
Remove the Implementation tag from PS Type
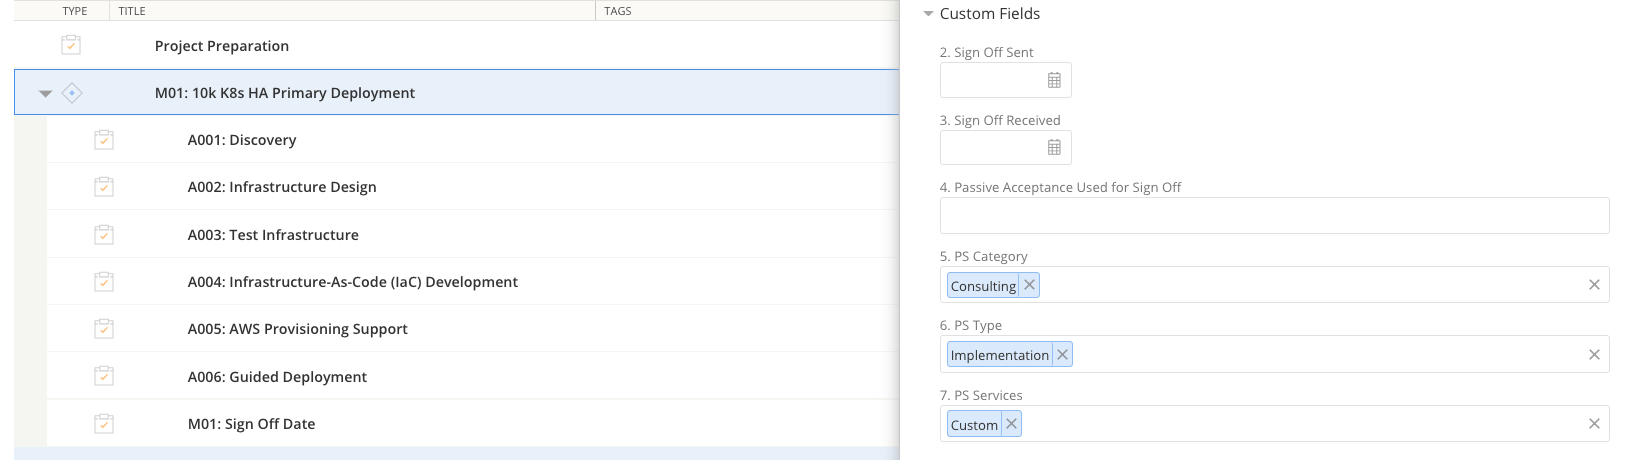click(x=1062, y=355)
